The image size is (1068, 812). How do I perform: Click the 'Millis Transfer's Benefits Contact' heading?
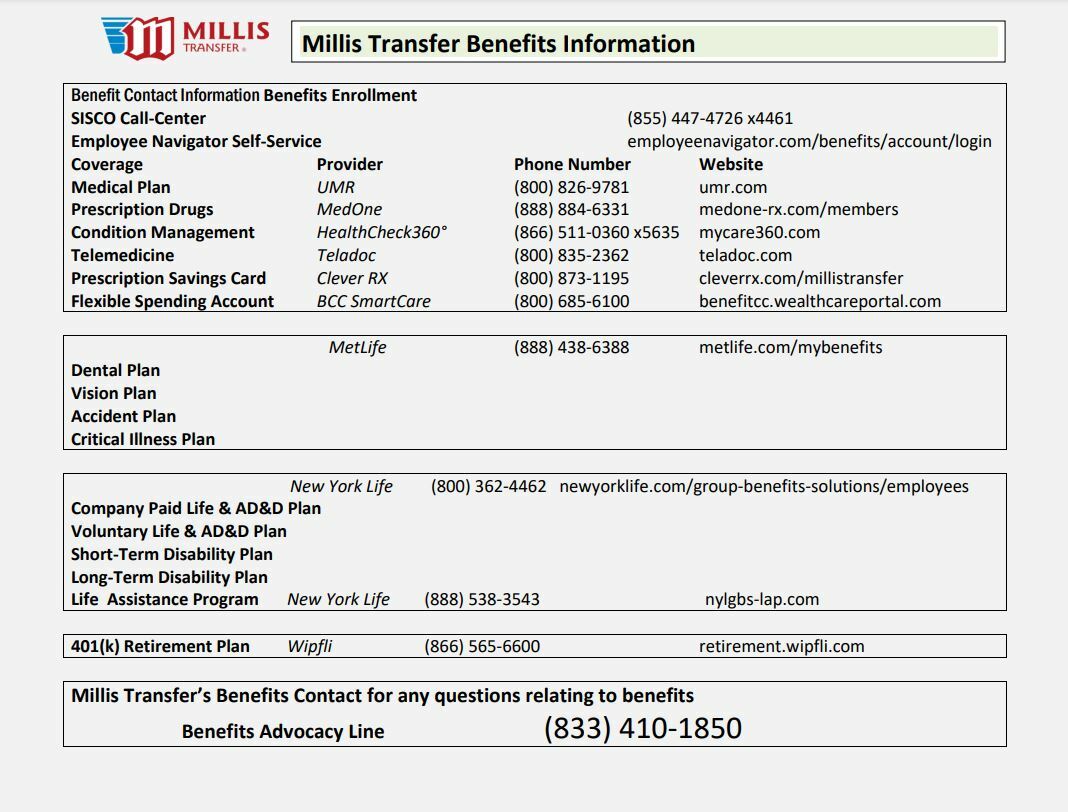click(382, 696)
